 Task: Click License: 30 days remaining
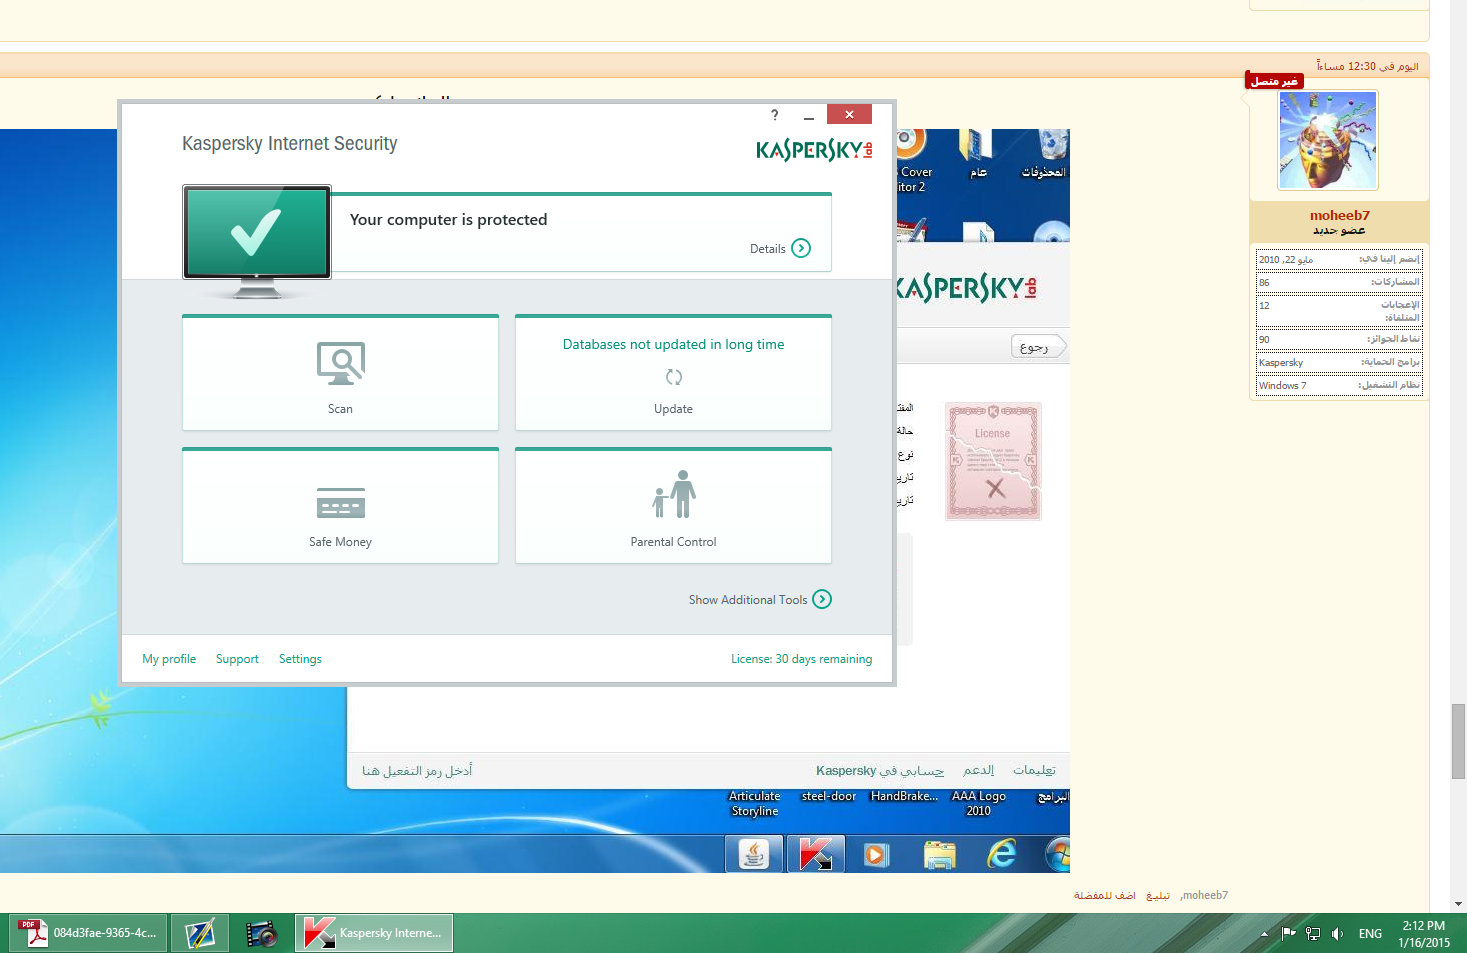tap(801, 659)
